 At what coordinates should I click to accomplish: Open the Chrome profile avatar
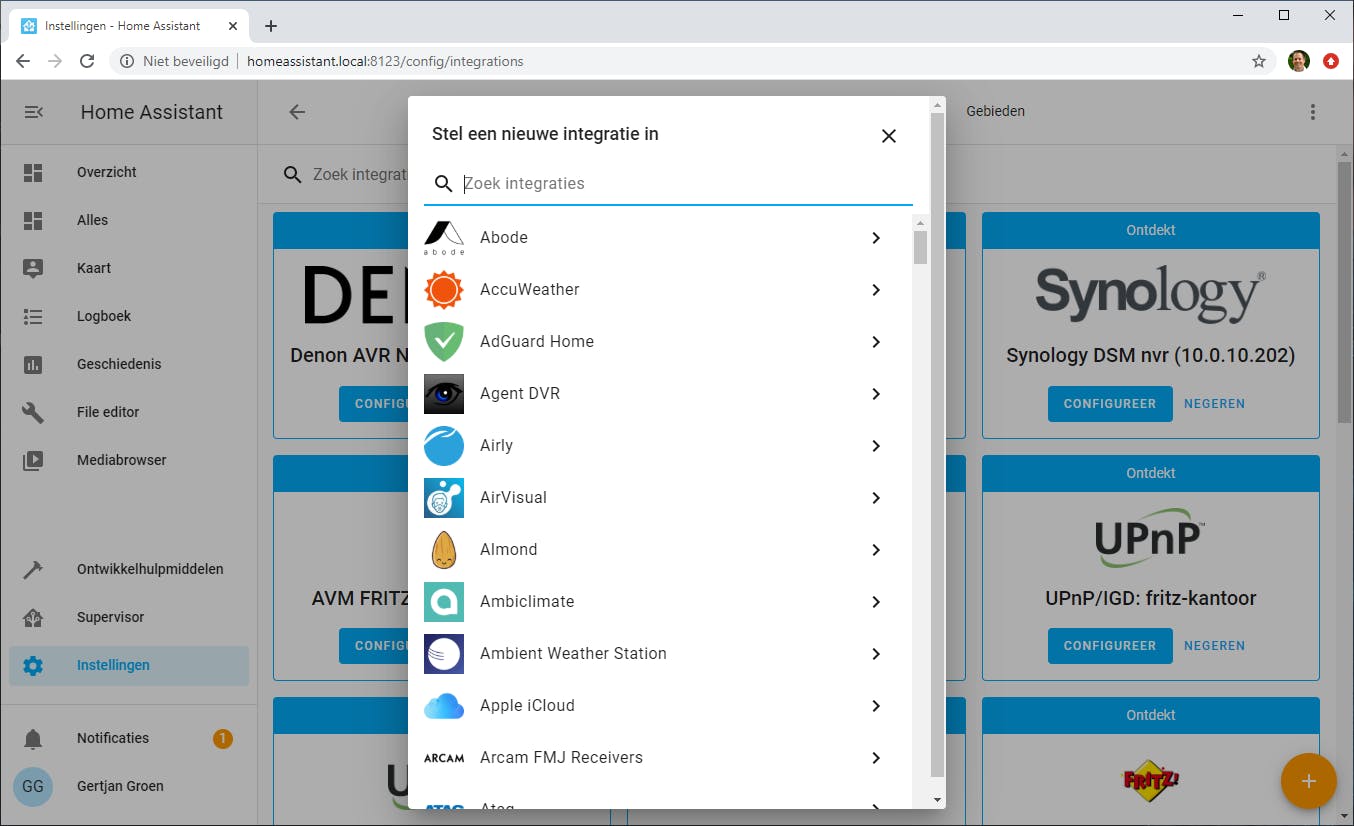pos(1299,61)
